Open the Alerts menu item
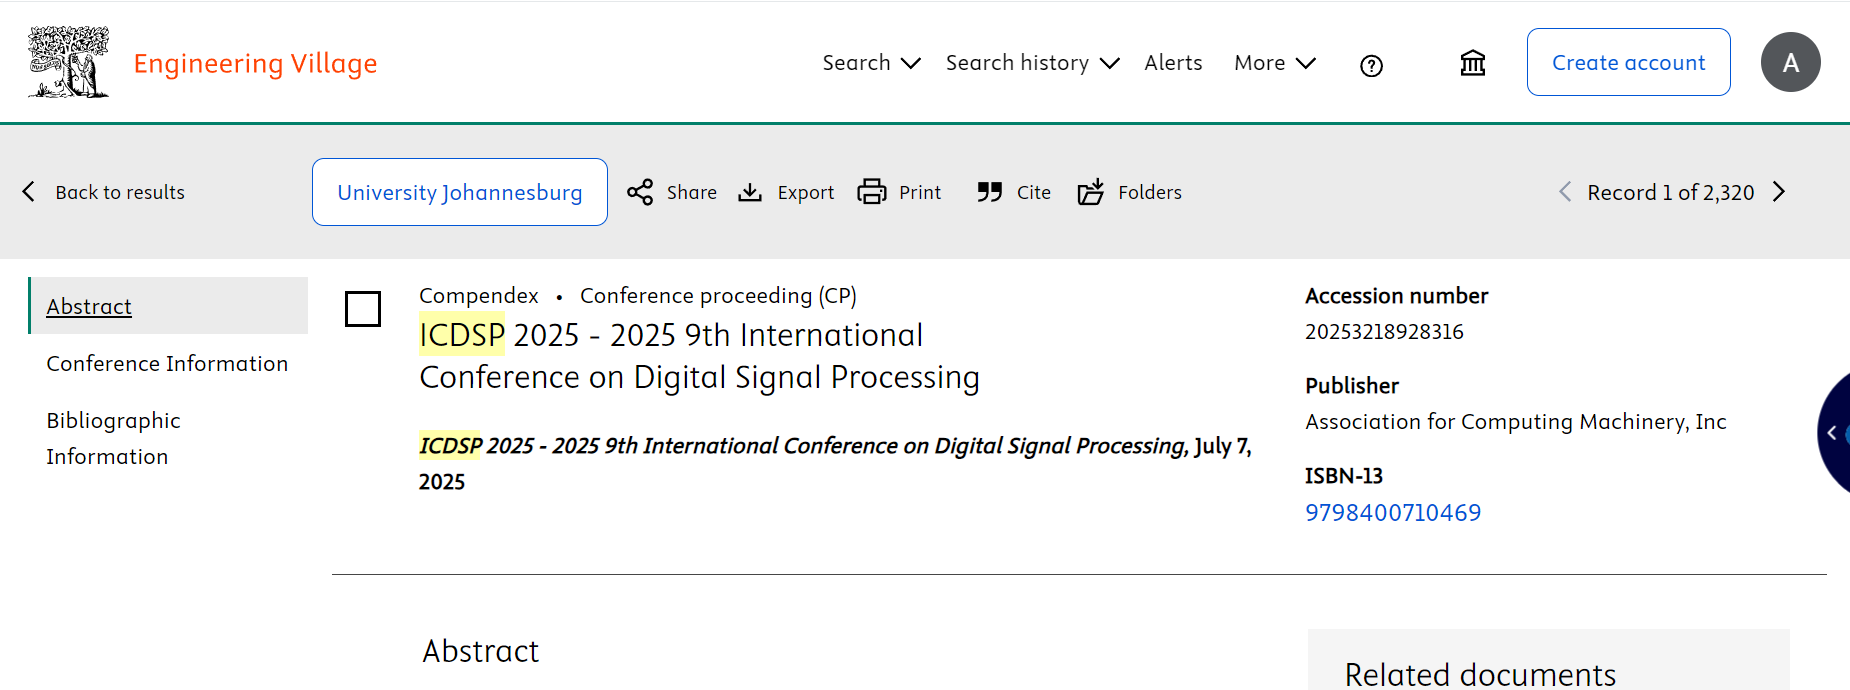This screenshot has width=1850, height=690. [x=1173, y=63]
